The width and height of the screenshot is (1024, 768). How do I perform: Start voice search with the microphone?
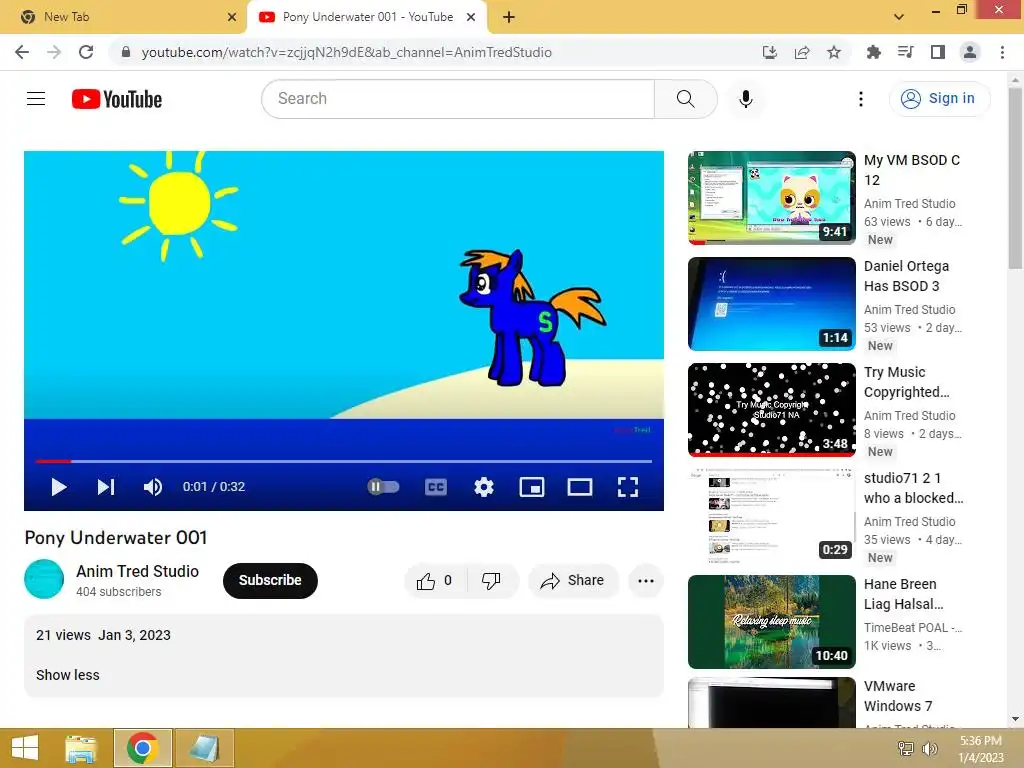tap(746, 99)
